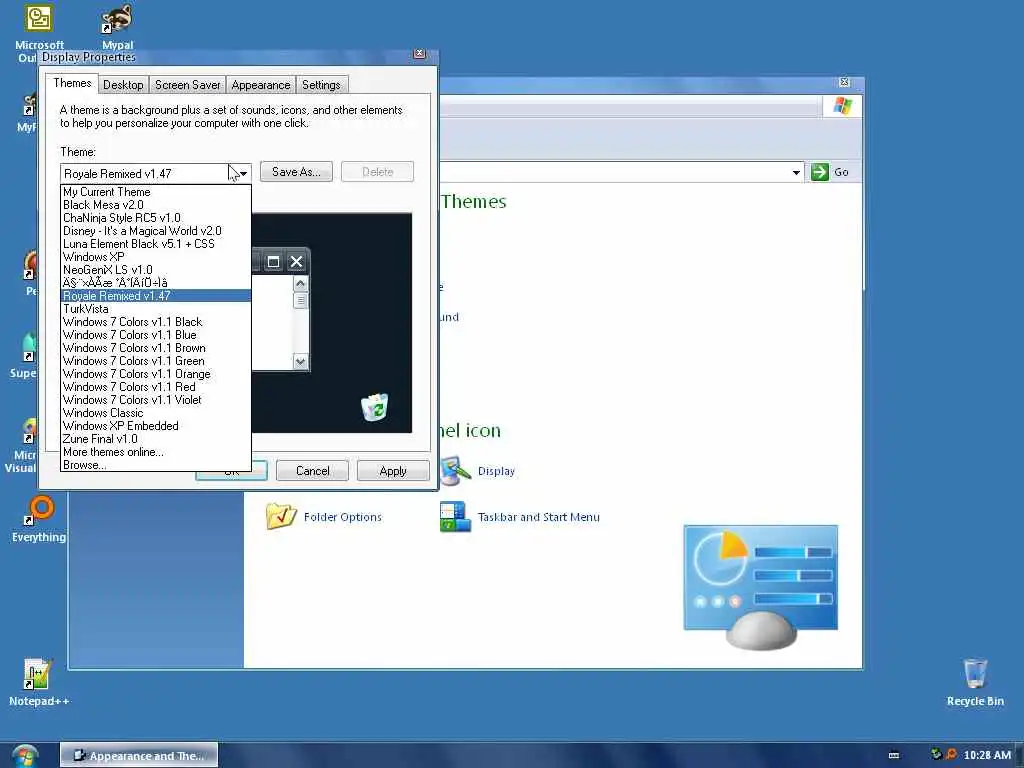
Task: Select Windows 7 Colors v1.1 Green
Action: 155,361
